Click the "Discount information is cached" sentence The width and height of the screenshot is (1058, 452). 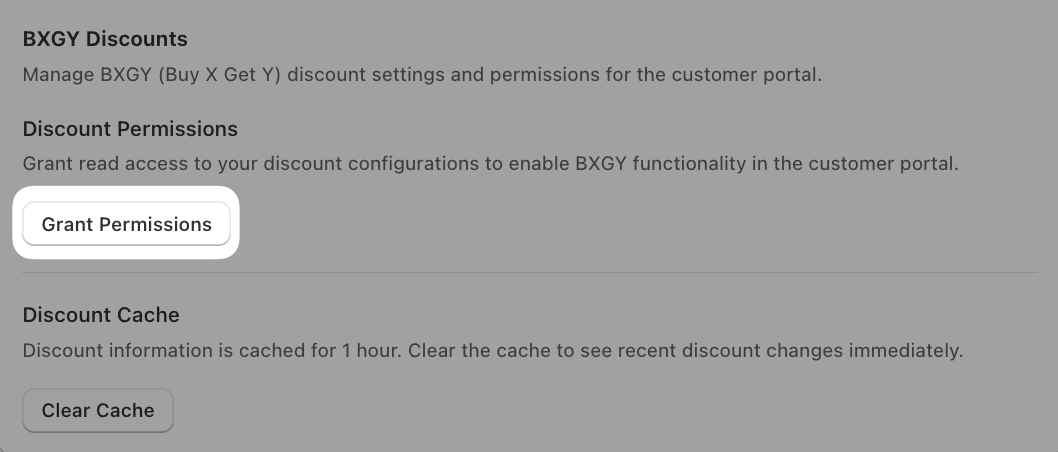pyautogui.click(x=213, y=351)
